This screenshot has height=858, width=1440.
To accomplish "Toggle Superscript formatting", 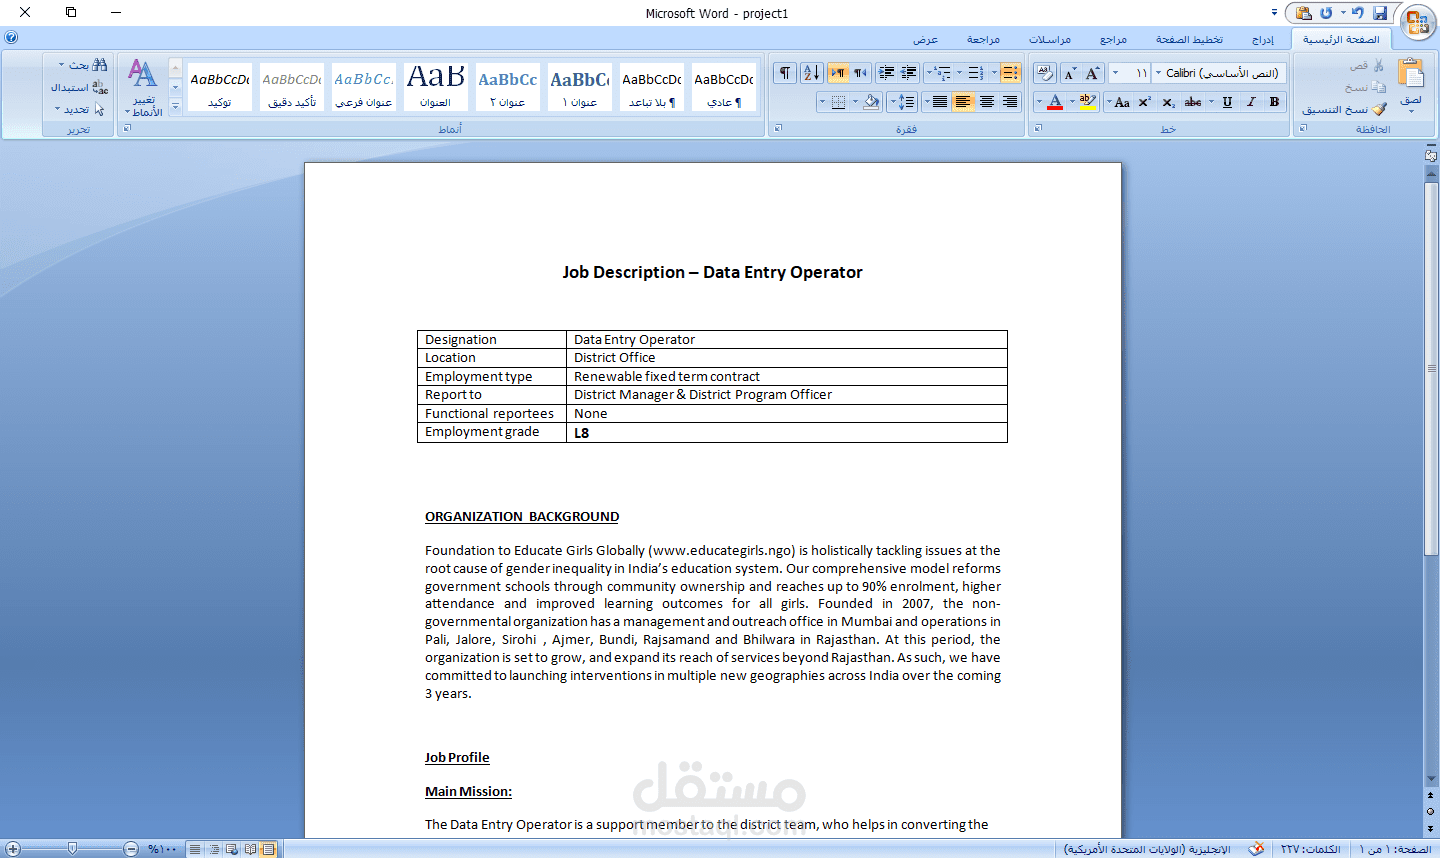I will [1145, 102].
